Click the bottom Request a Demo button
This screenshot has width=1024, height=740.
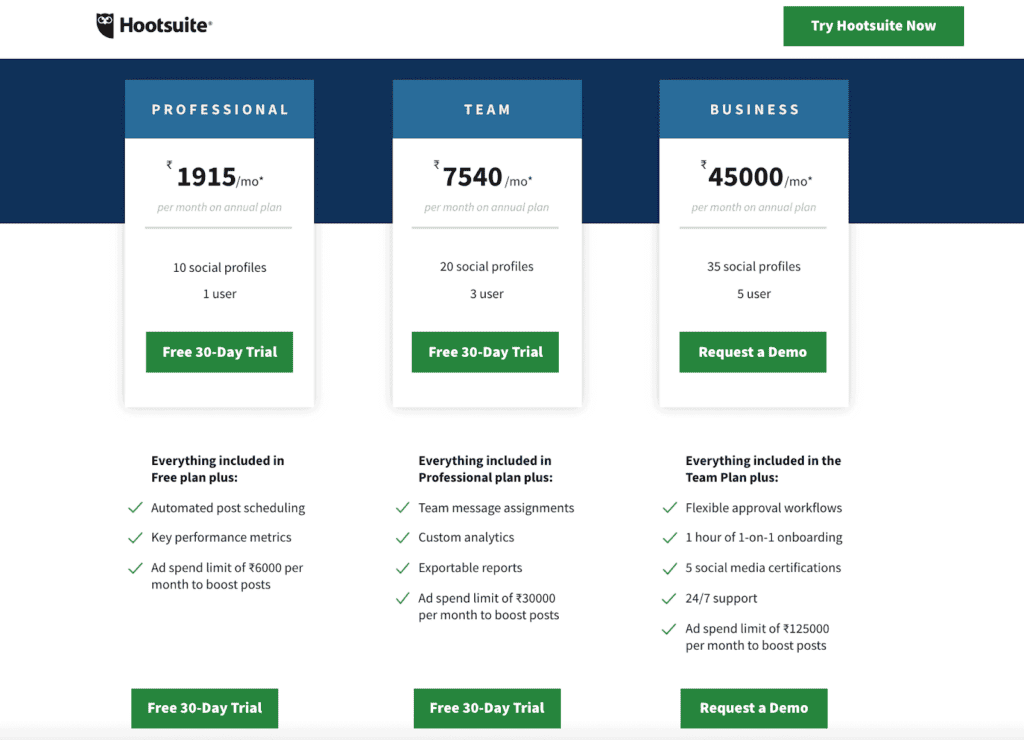[753, 708]
